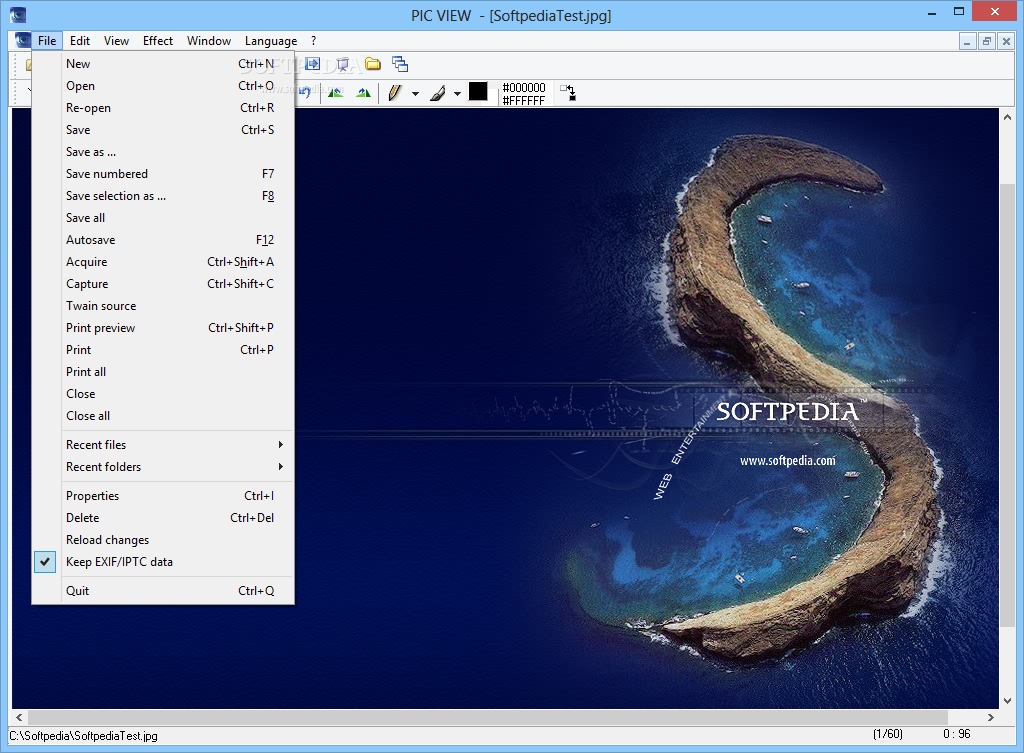This screenshot has height=753, width=1024.
Task: Choose Delete from File menu
Action: click(163, 518)
